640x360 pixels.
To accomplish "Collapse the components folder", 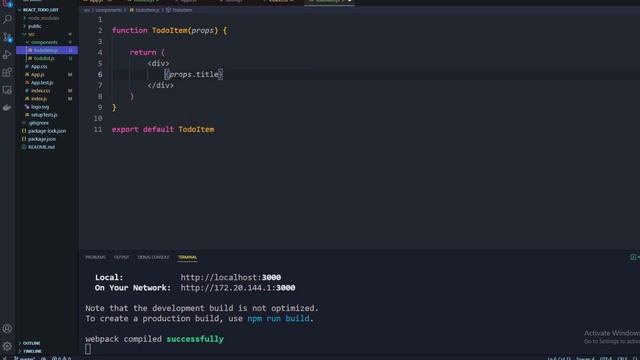I will (x=44, y=42).
